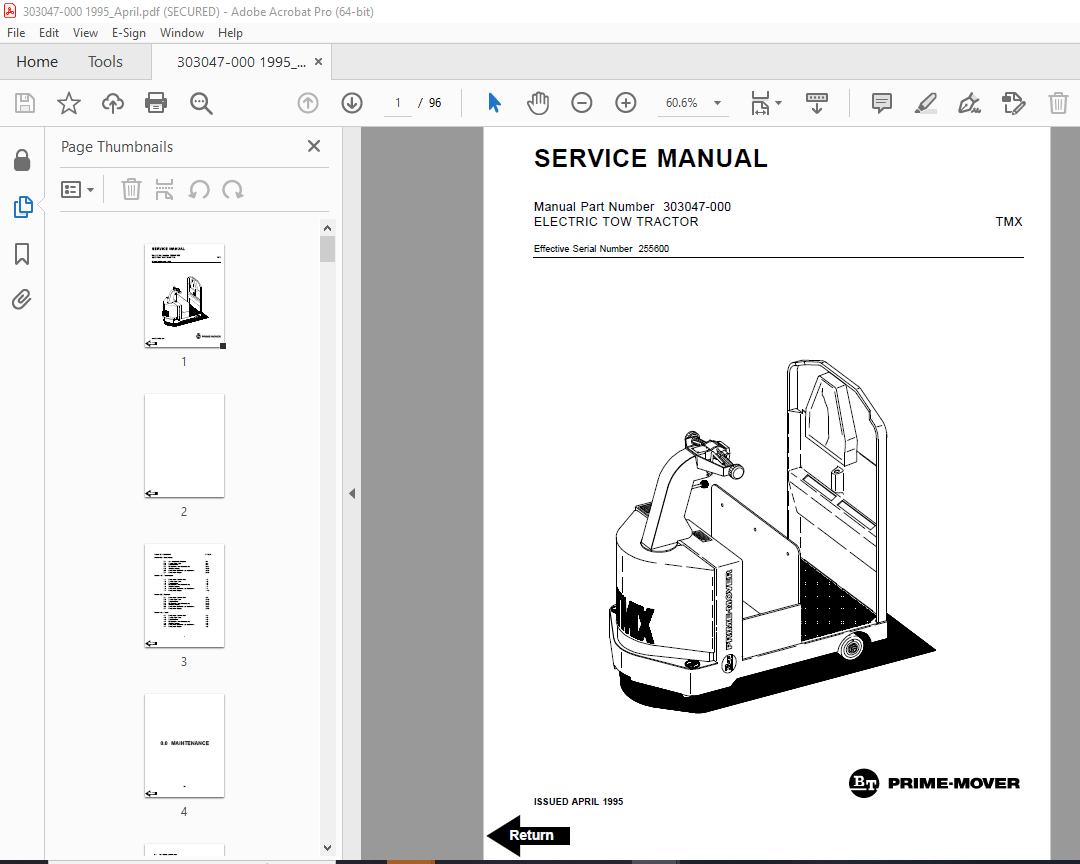The width and height of the screenshot is (1080, 864).
Task: Click Manual Part Number 303047-000 text
Action: (632, 207)
